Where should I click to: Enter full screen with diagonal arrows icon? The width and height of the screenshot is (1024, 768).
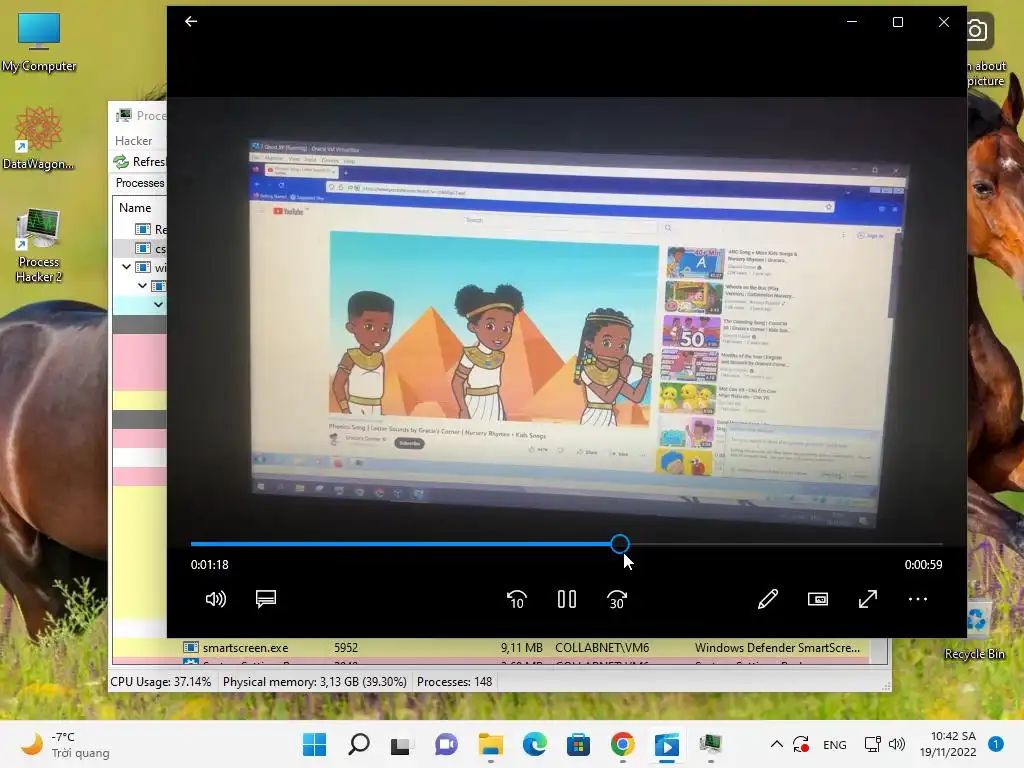[868, 599]
